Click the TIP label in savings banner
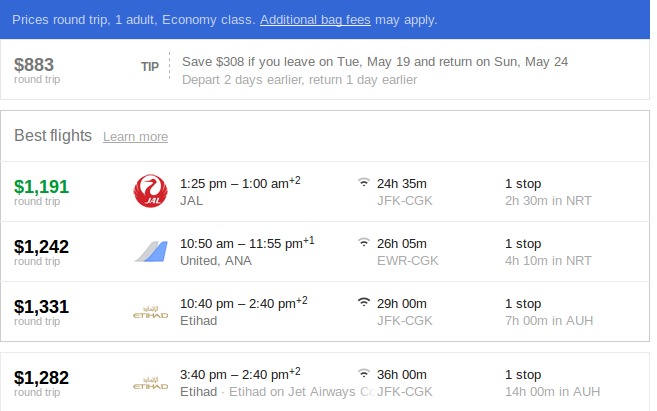This screenshot has height=411, width=657. click(x=148, y=66)
